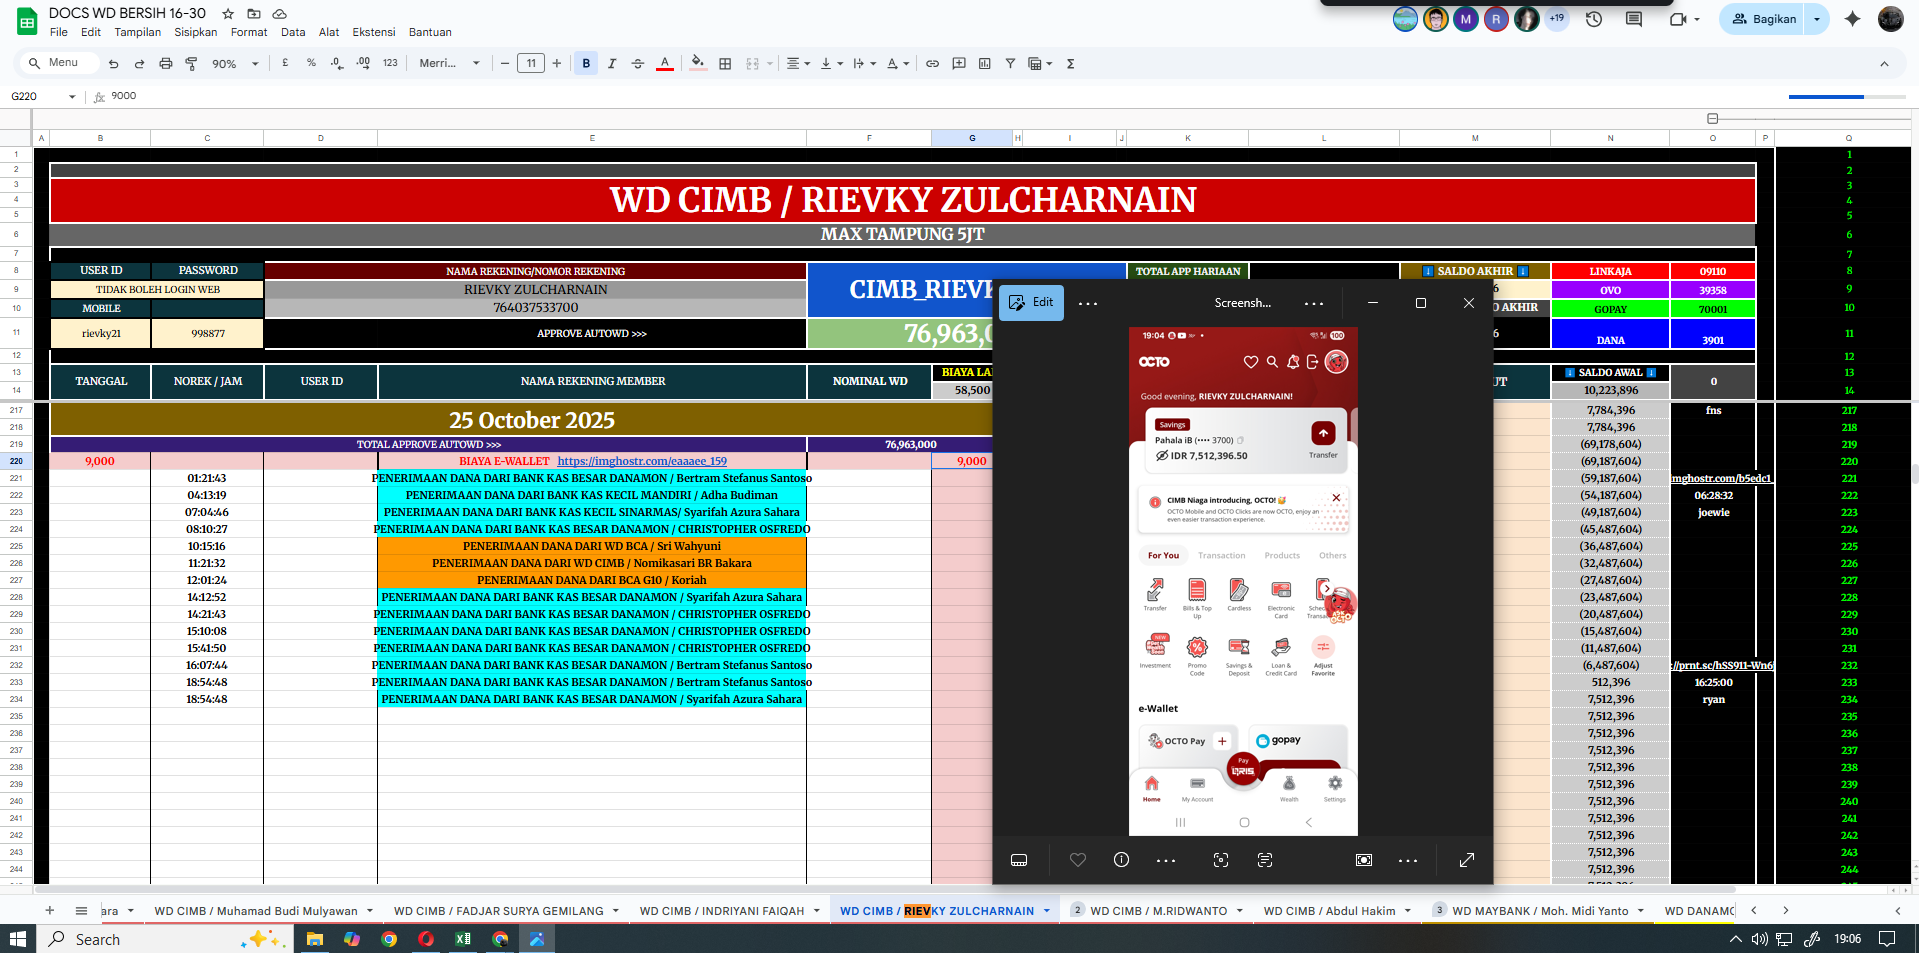Open the imghostr.com/eaaaee_159 link
Image resolution: width=1919 pixels, height=953 pixels.
[x=642, y=461]
